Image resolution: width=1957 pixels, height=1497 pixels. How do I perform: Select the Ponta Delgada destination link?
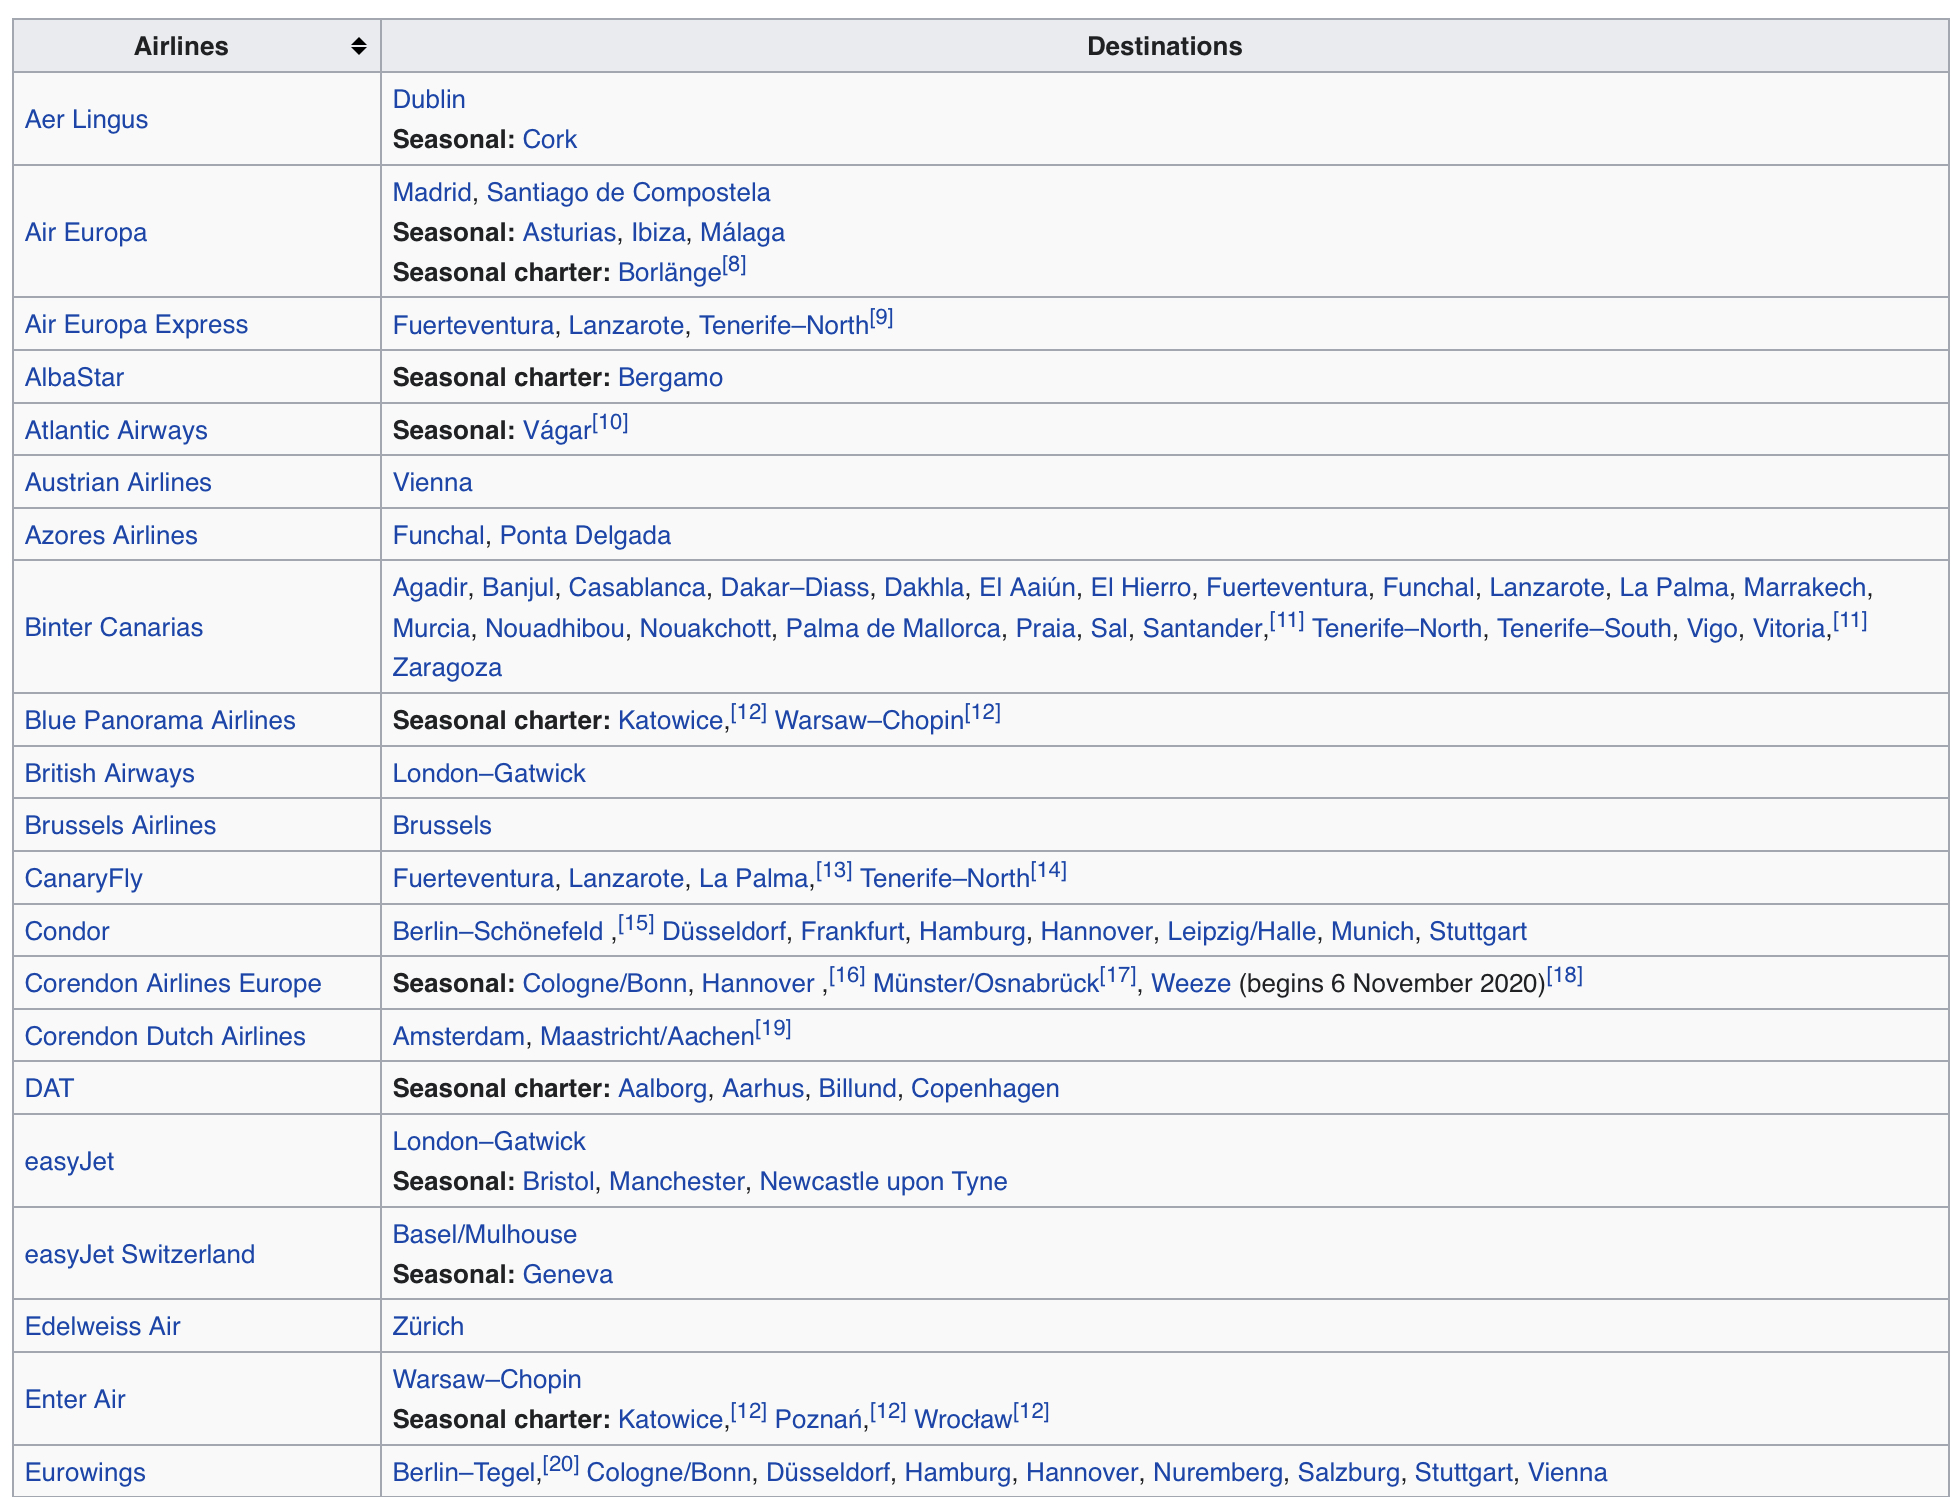(x=585, y=535)
